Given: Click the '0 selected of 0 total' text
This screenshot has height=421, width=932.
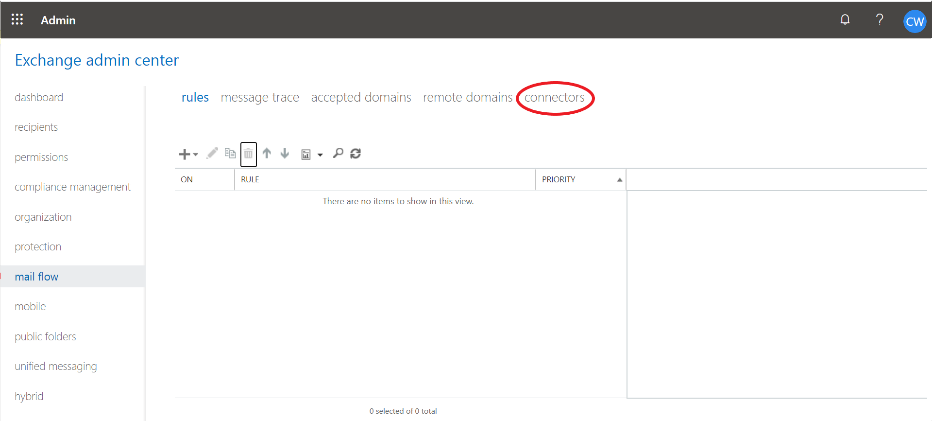Looking at the screenshot, I should (x=404, y=411).
